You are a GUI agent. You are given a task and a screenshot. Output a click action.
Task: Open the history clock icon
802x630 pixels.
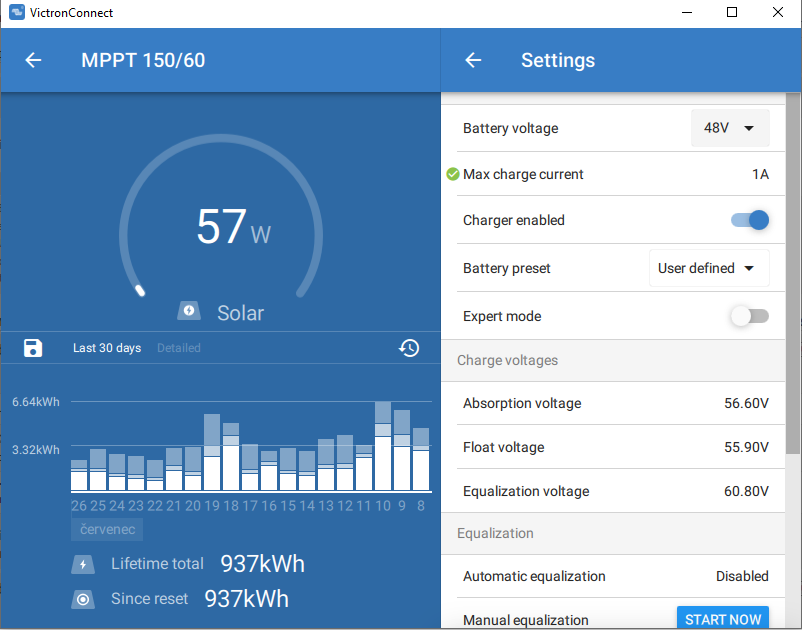(x=409, y=348)
